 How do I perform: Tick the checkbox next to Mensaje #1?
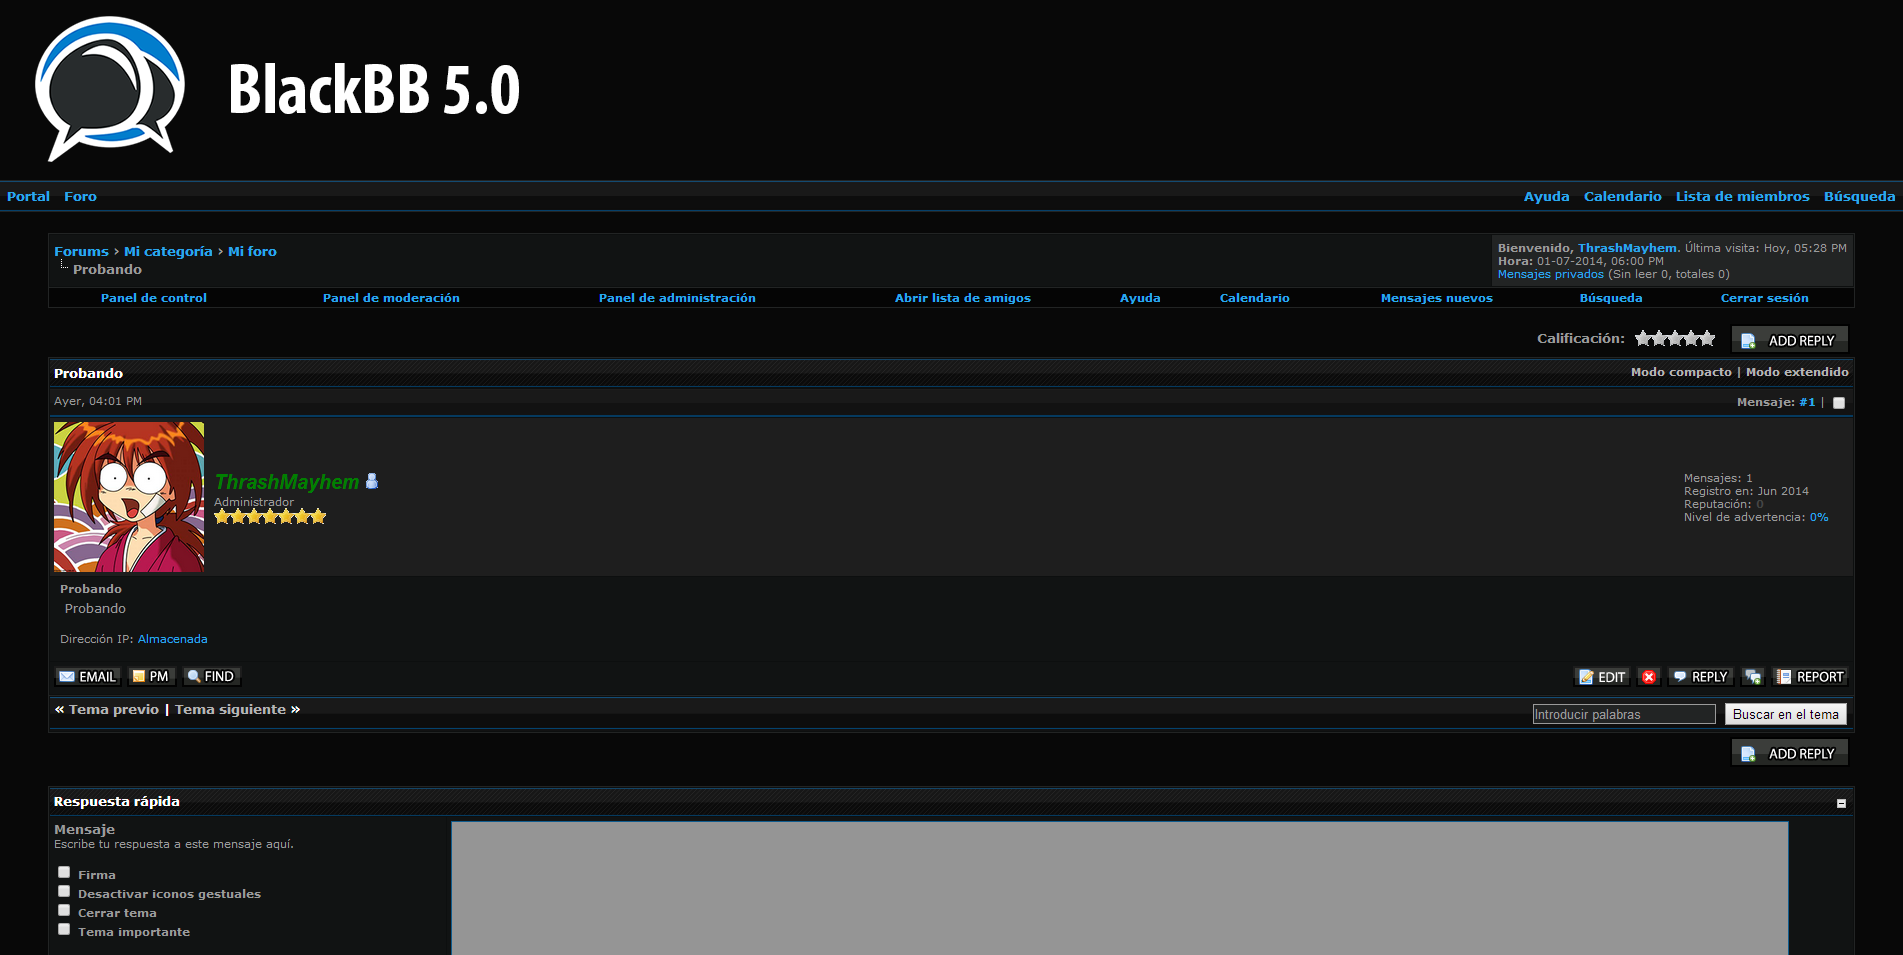coord(1839,403)
